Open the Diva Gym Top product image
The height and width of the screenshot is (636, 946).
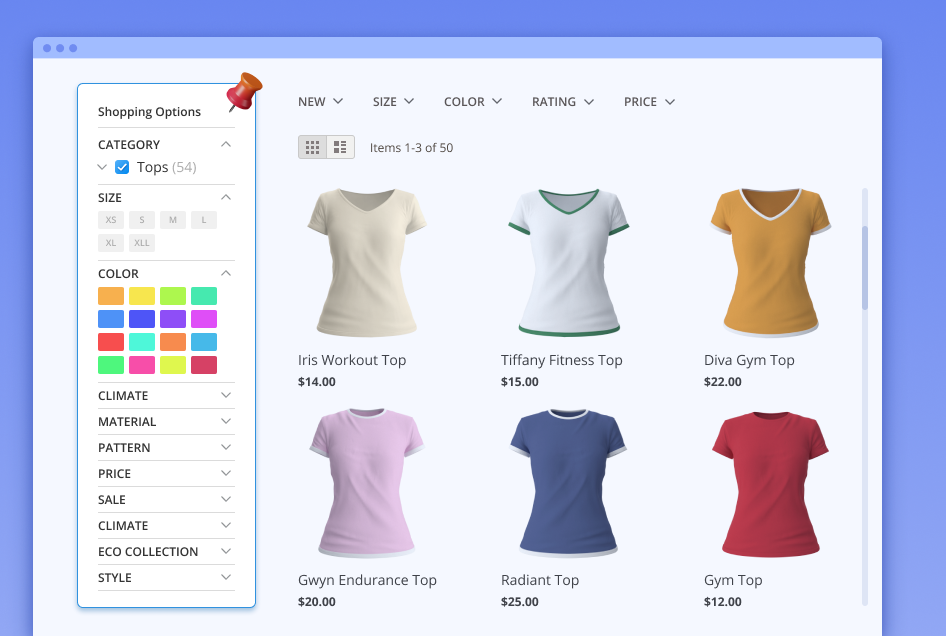tap(769, 262)
